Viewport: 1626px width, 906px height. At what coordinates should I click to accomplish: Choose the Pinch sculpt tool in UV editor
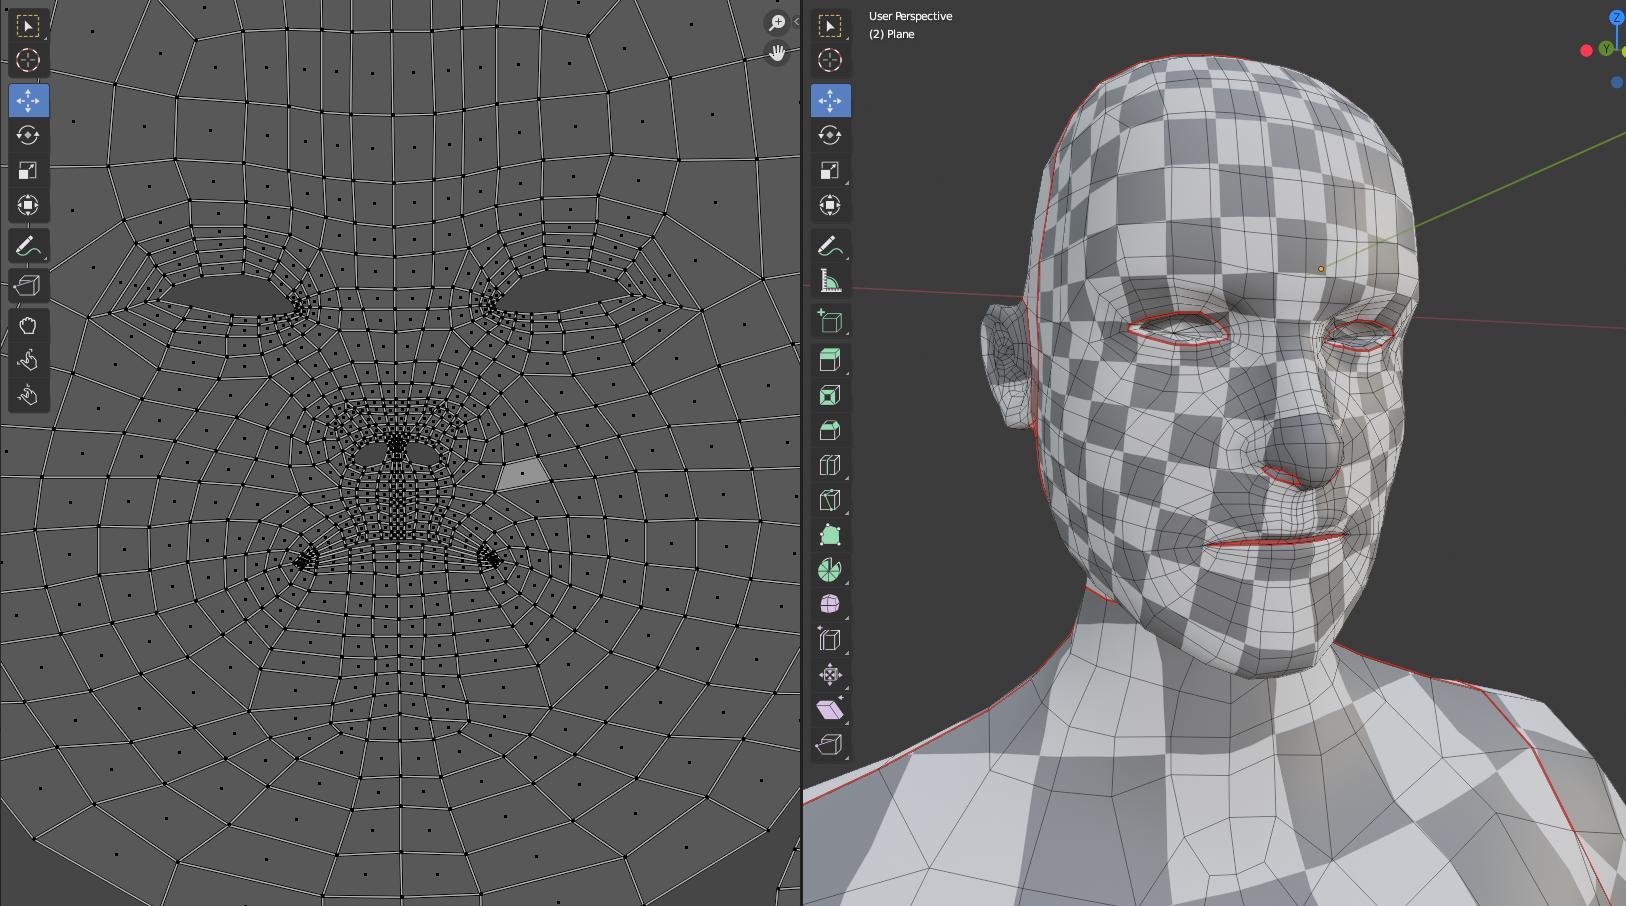[x=28, y=396]
